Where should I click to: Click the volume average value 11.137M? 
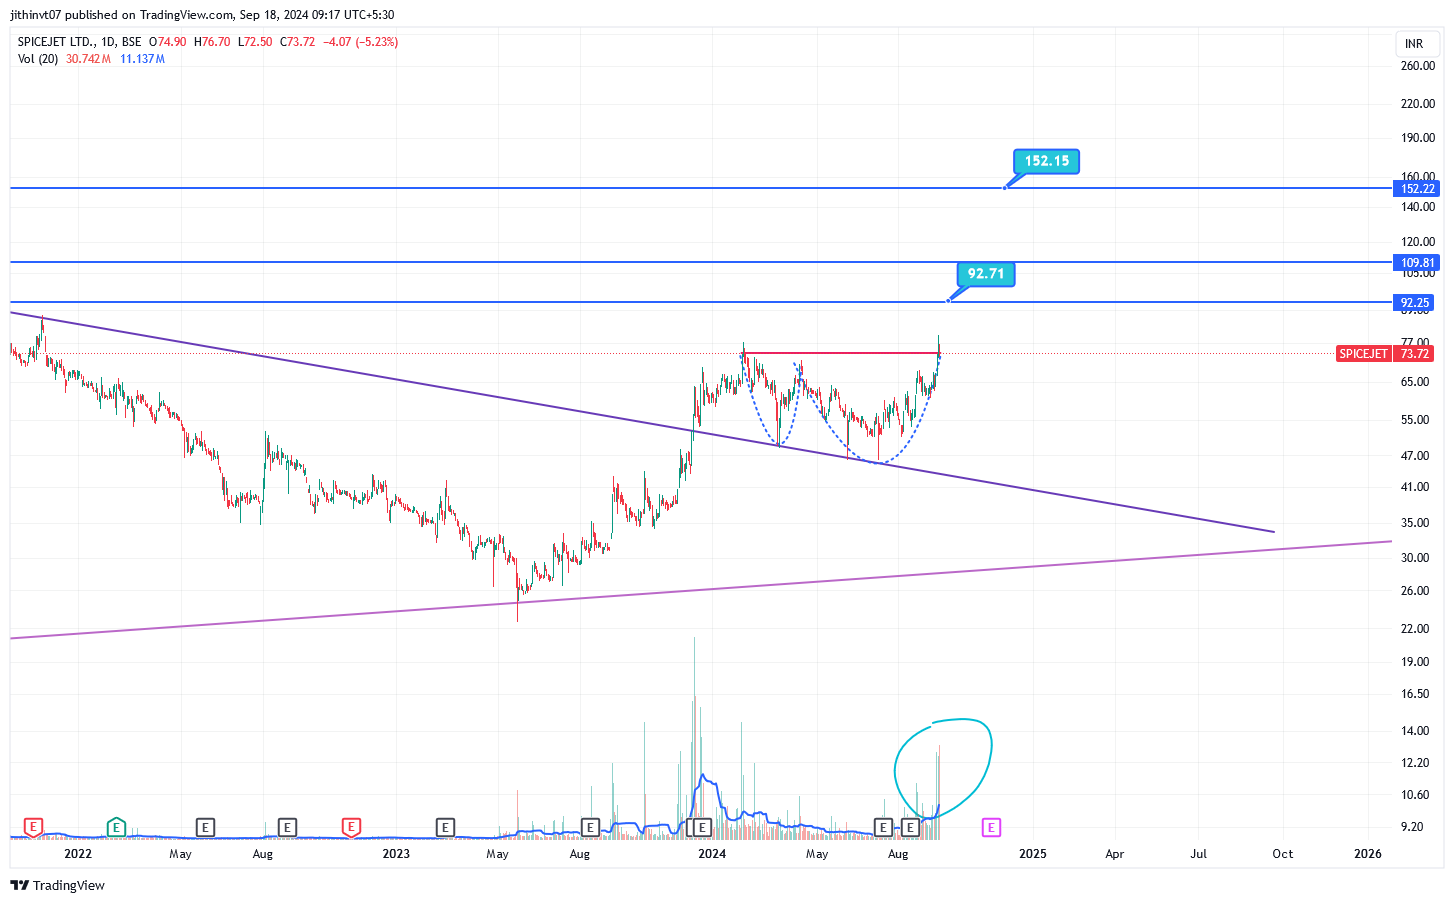pyautogui.click(x=142, y=59)
